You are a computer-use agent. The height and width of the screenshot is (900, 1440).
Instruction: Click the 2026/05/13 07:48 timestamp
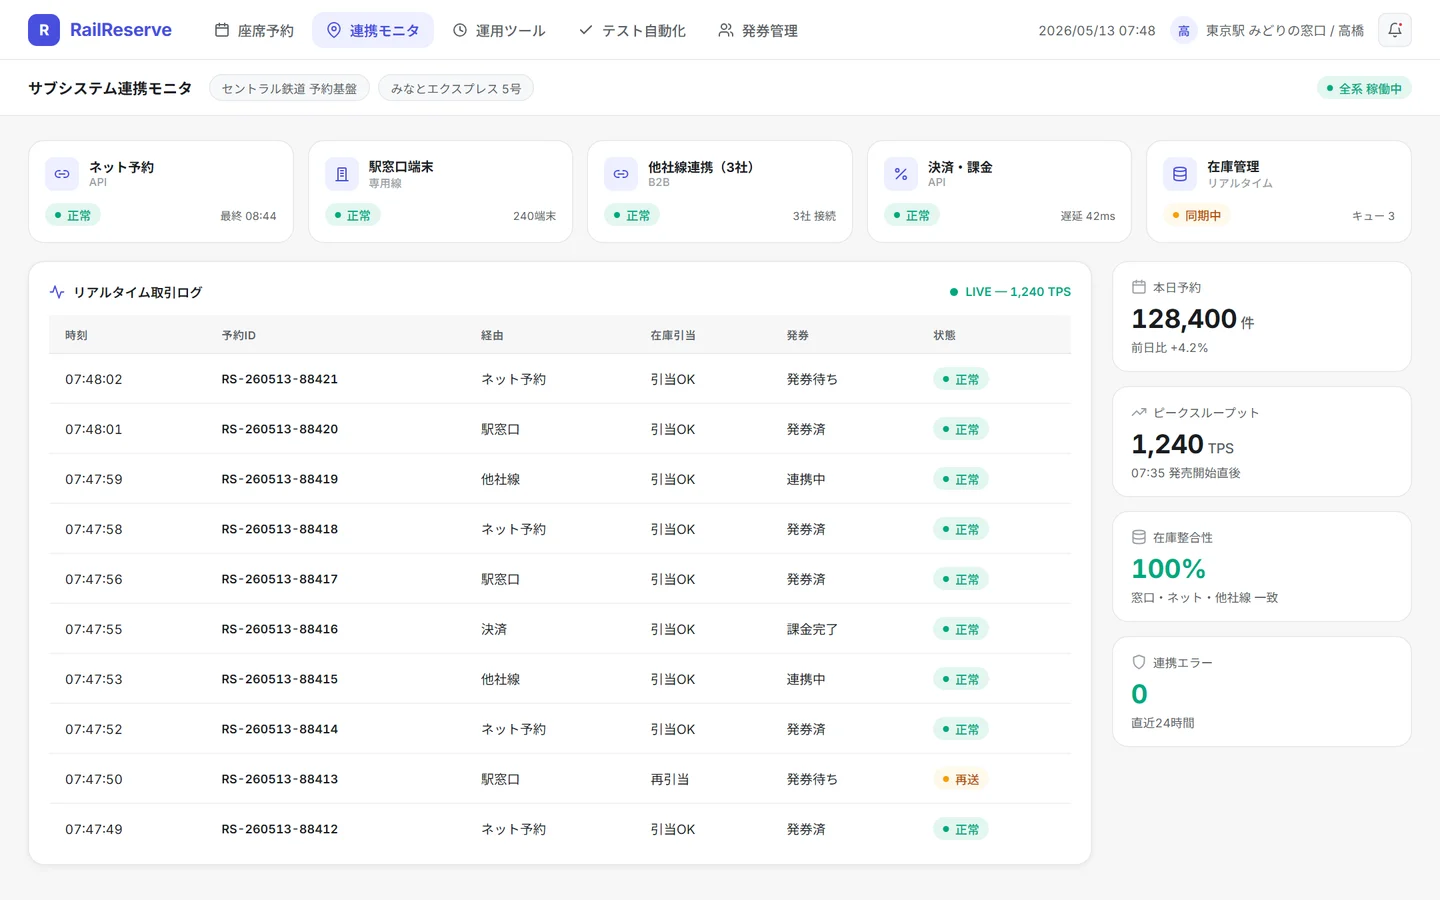(x=1097, y=31)
